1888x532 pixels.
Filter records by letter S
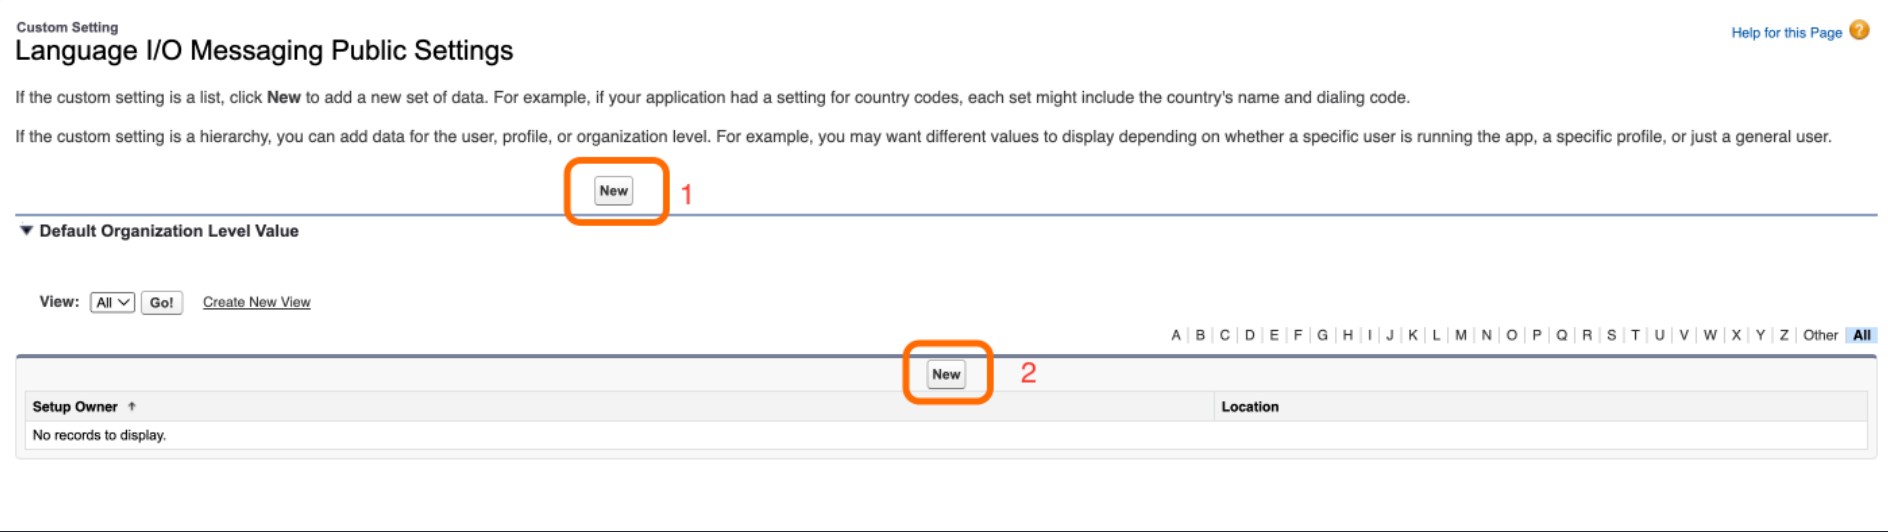coord(1611,335)
